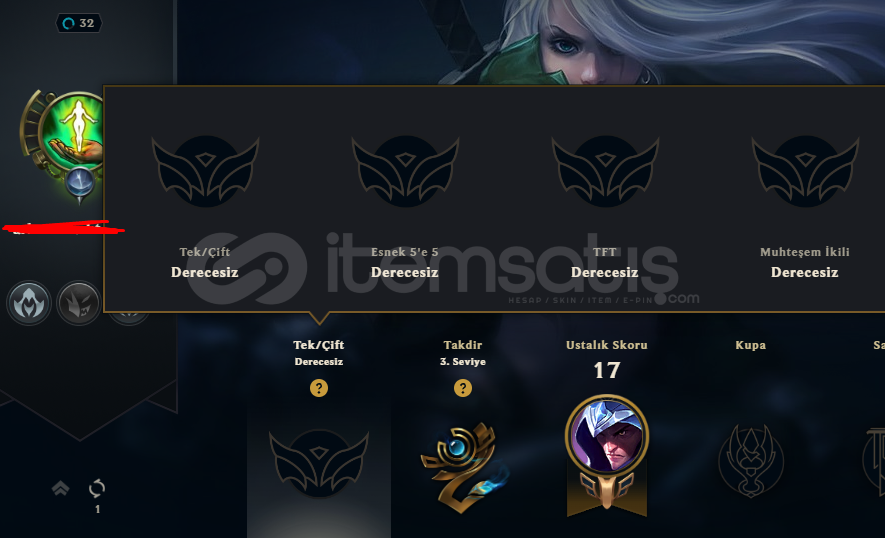Open the Takdir honor level emblem

(464, 466)
